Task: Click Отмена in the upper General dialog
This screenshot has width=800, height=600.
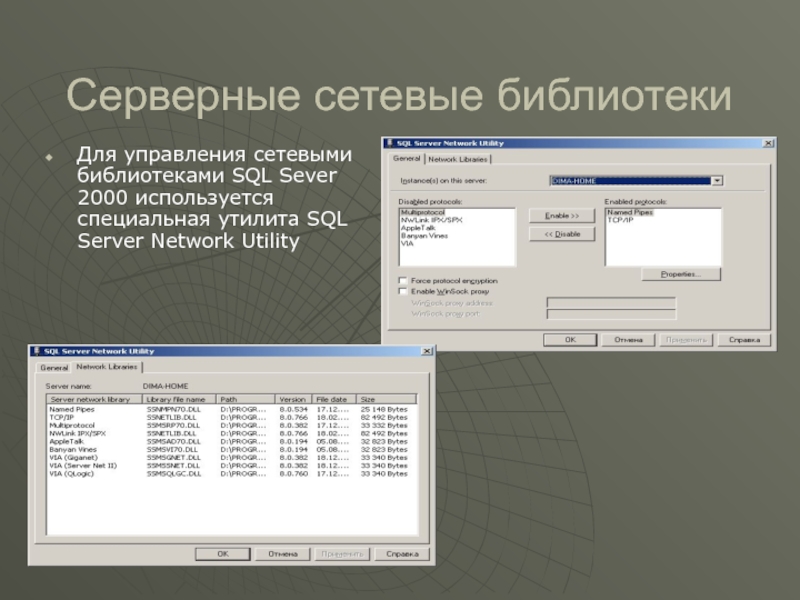Action: (x=628, y=340)
